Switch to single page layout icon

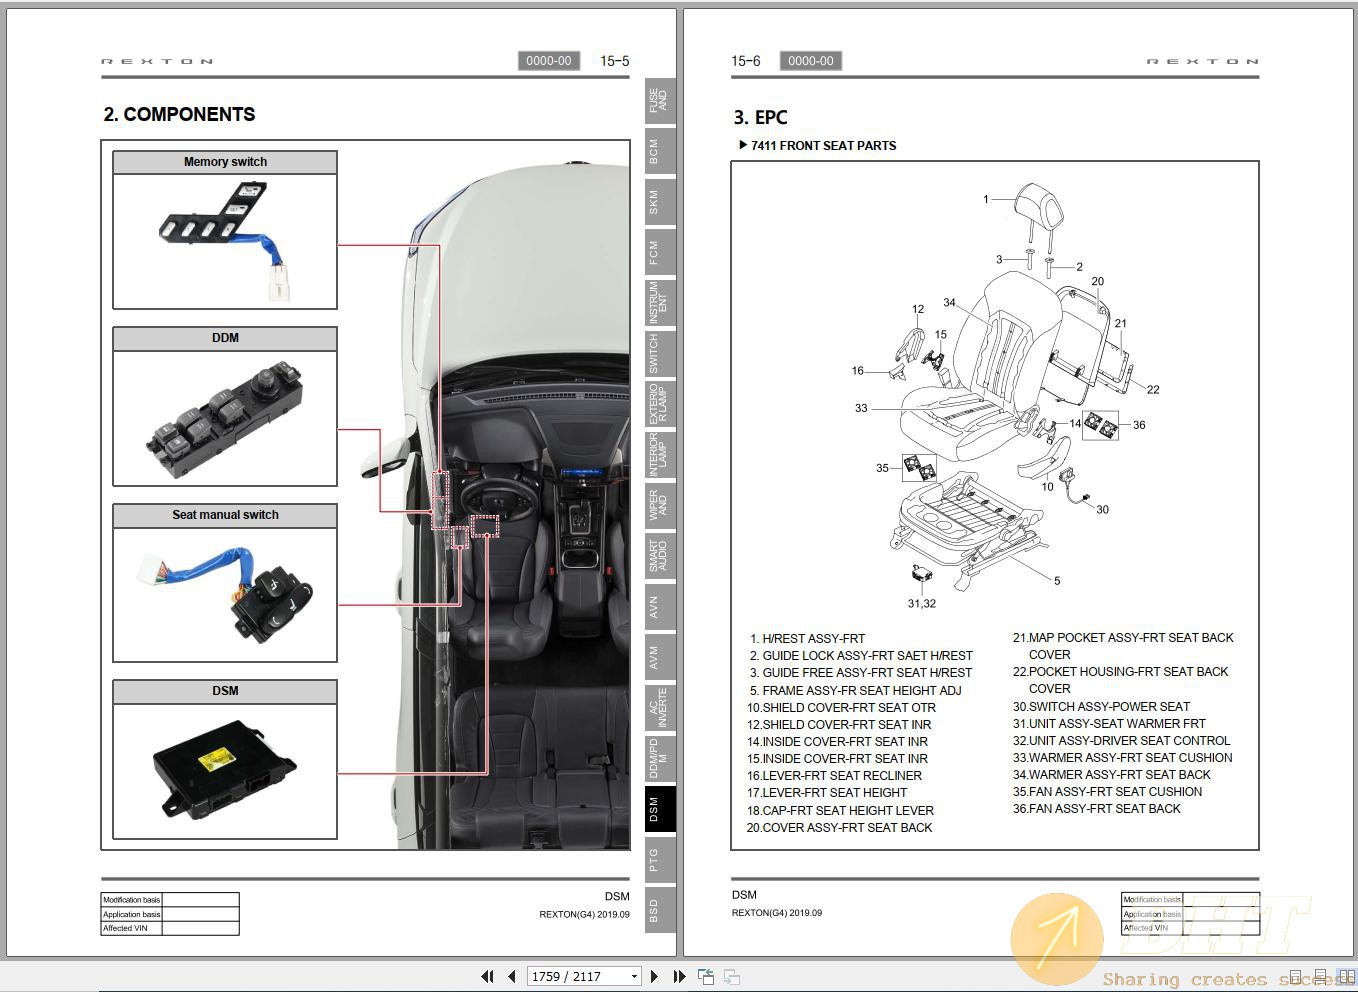point(1296,977)
